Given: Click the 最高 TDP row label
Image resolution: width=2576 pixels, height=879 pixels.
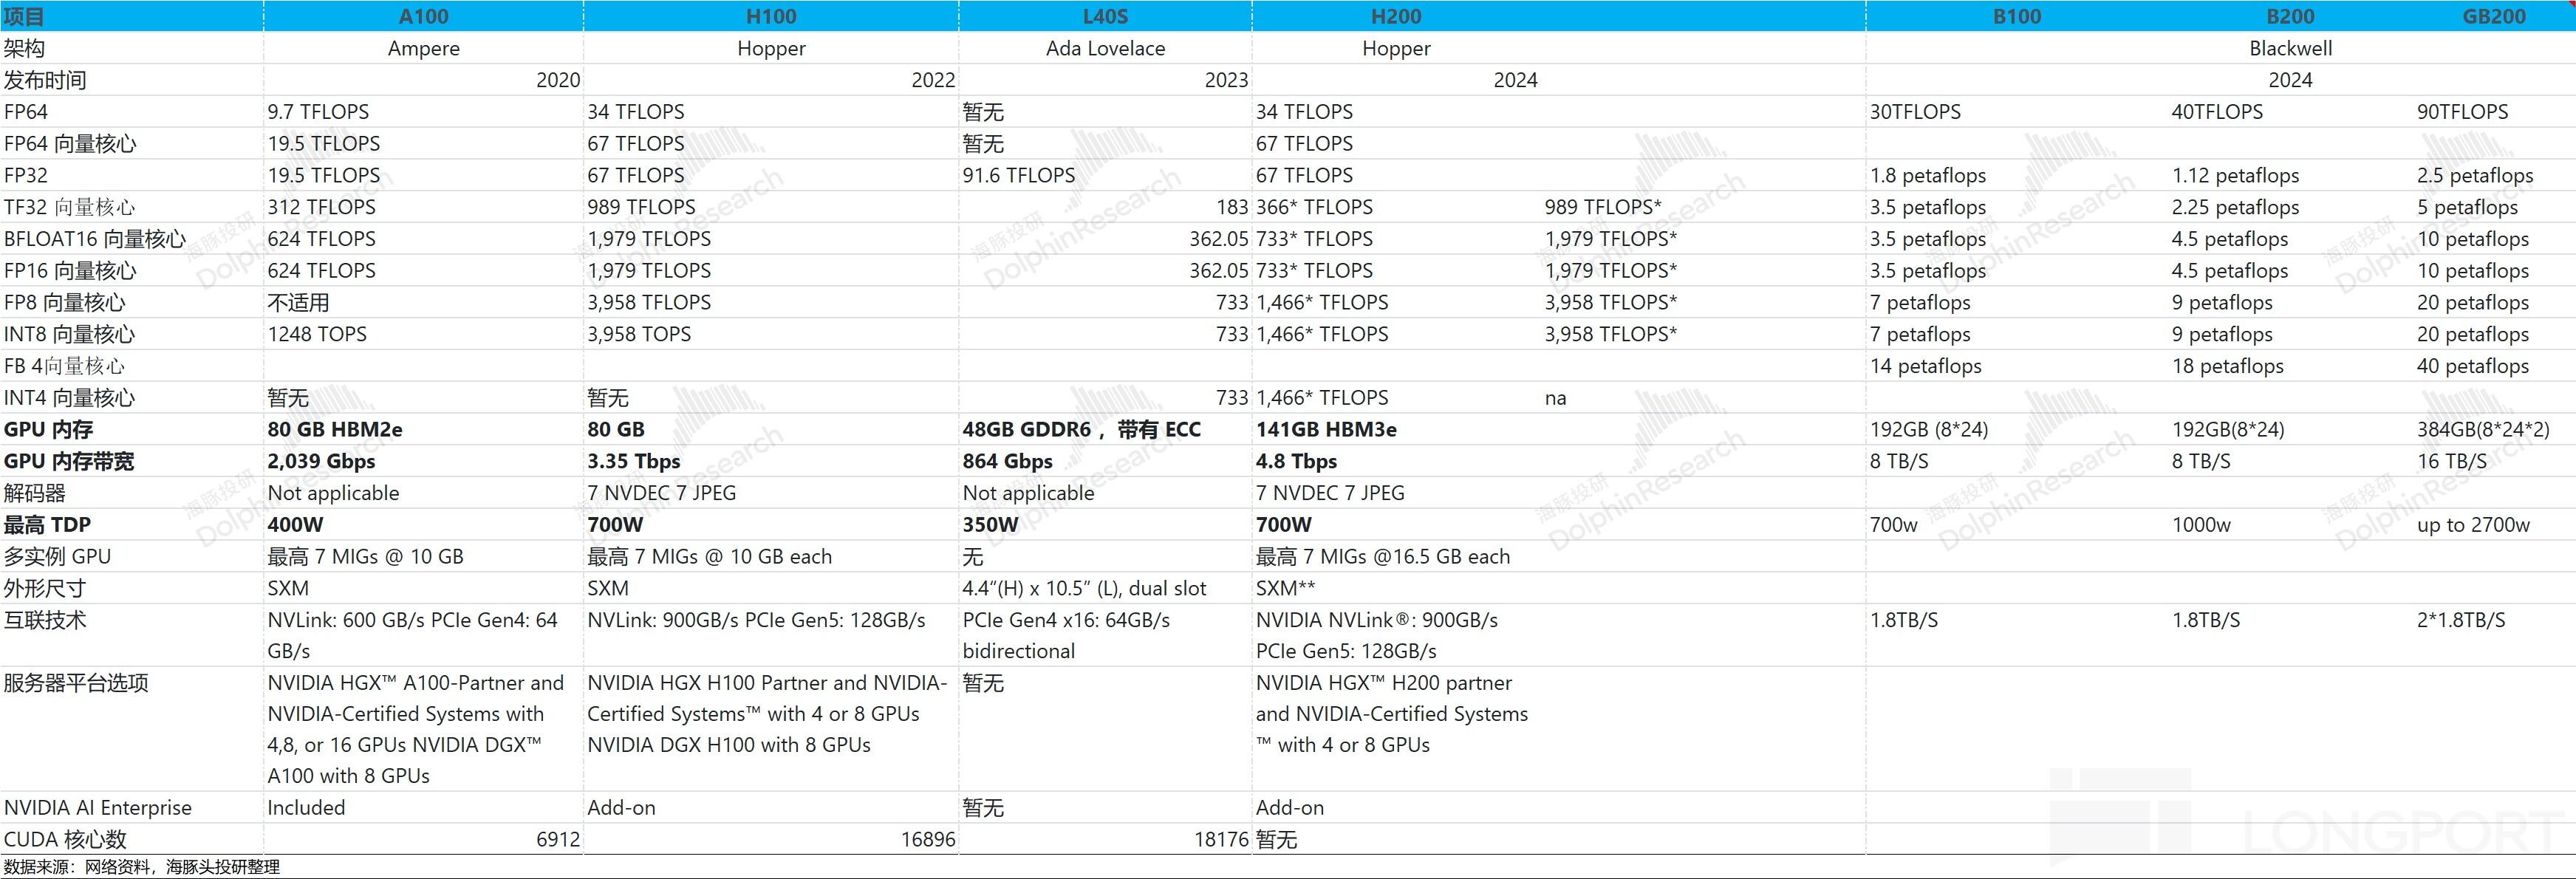Looking at the screenshot, I should 47,524.
